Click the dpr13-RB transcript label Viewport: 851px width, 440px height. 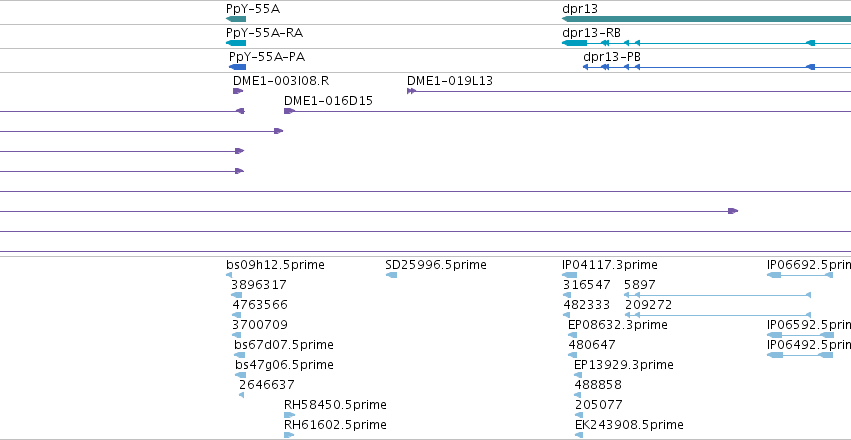[x=591, y=33]
